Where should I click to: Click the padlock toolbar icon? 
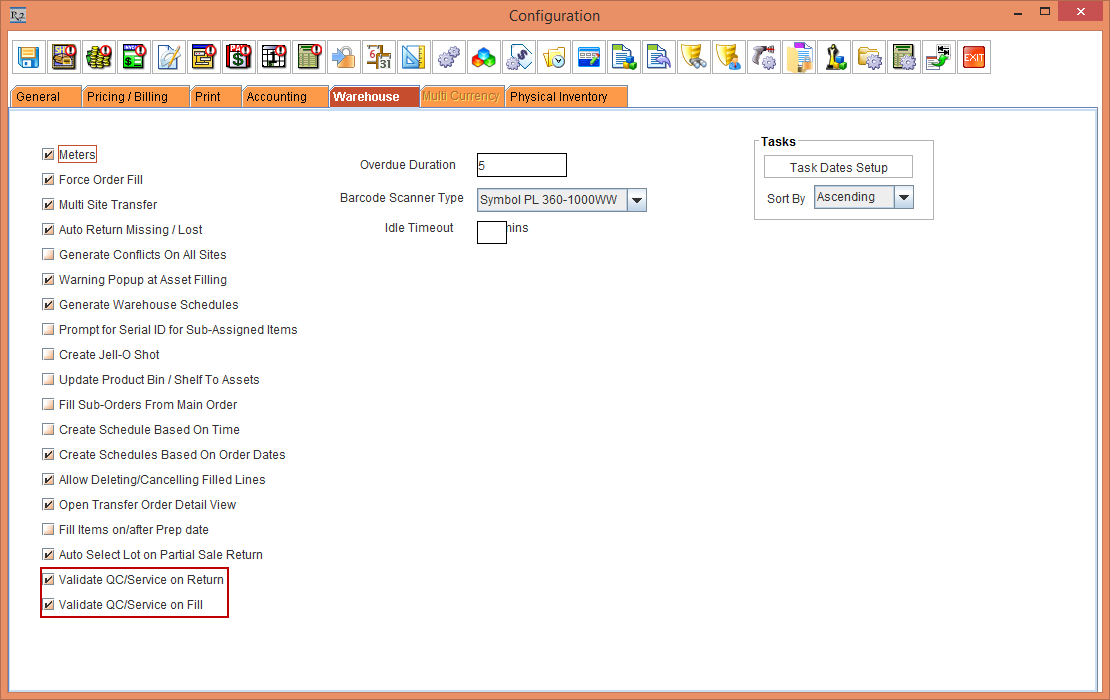343,57
